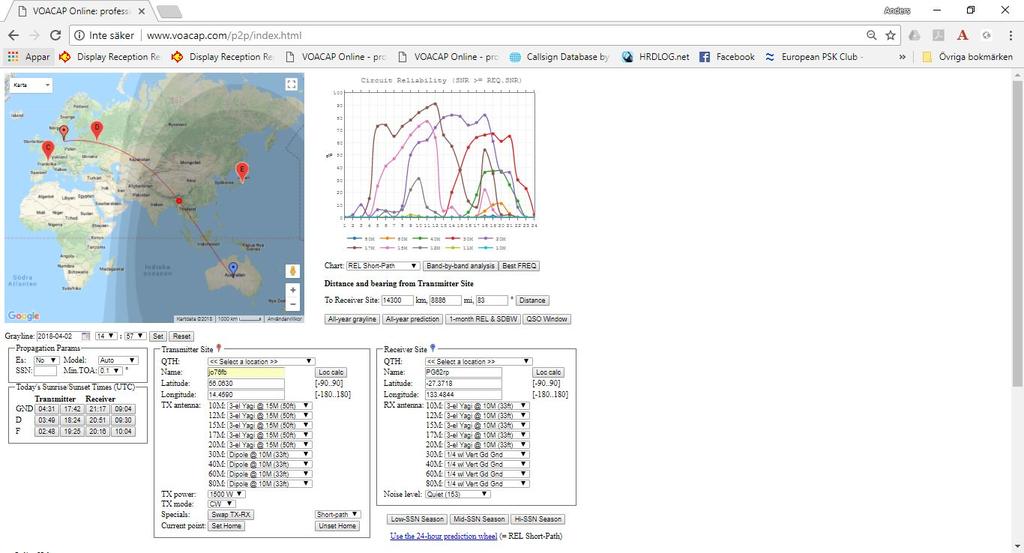The width and height of the screenshot is (1024, 553).
Task: Open the Transmitter Site QTH location dropdown
Action: tap(261, 361)
